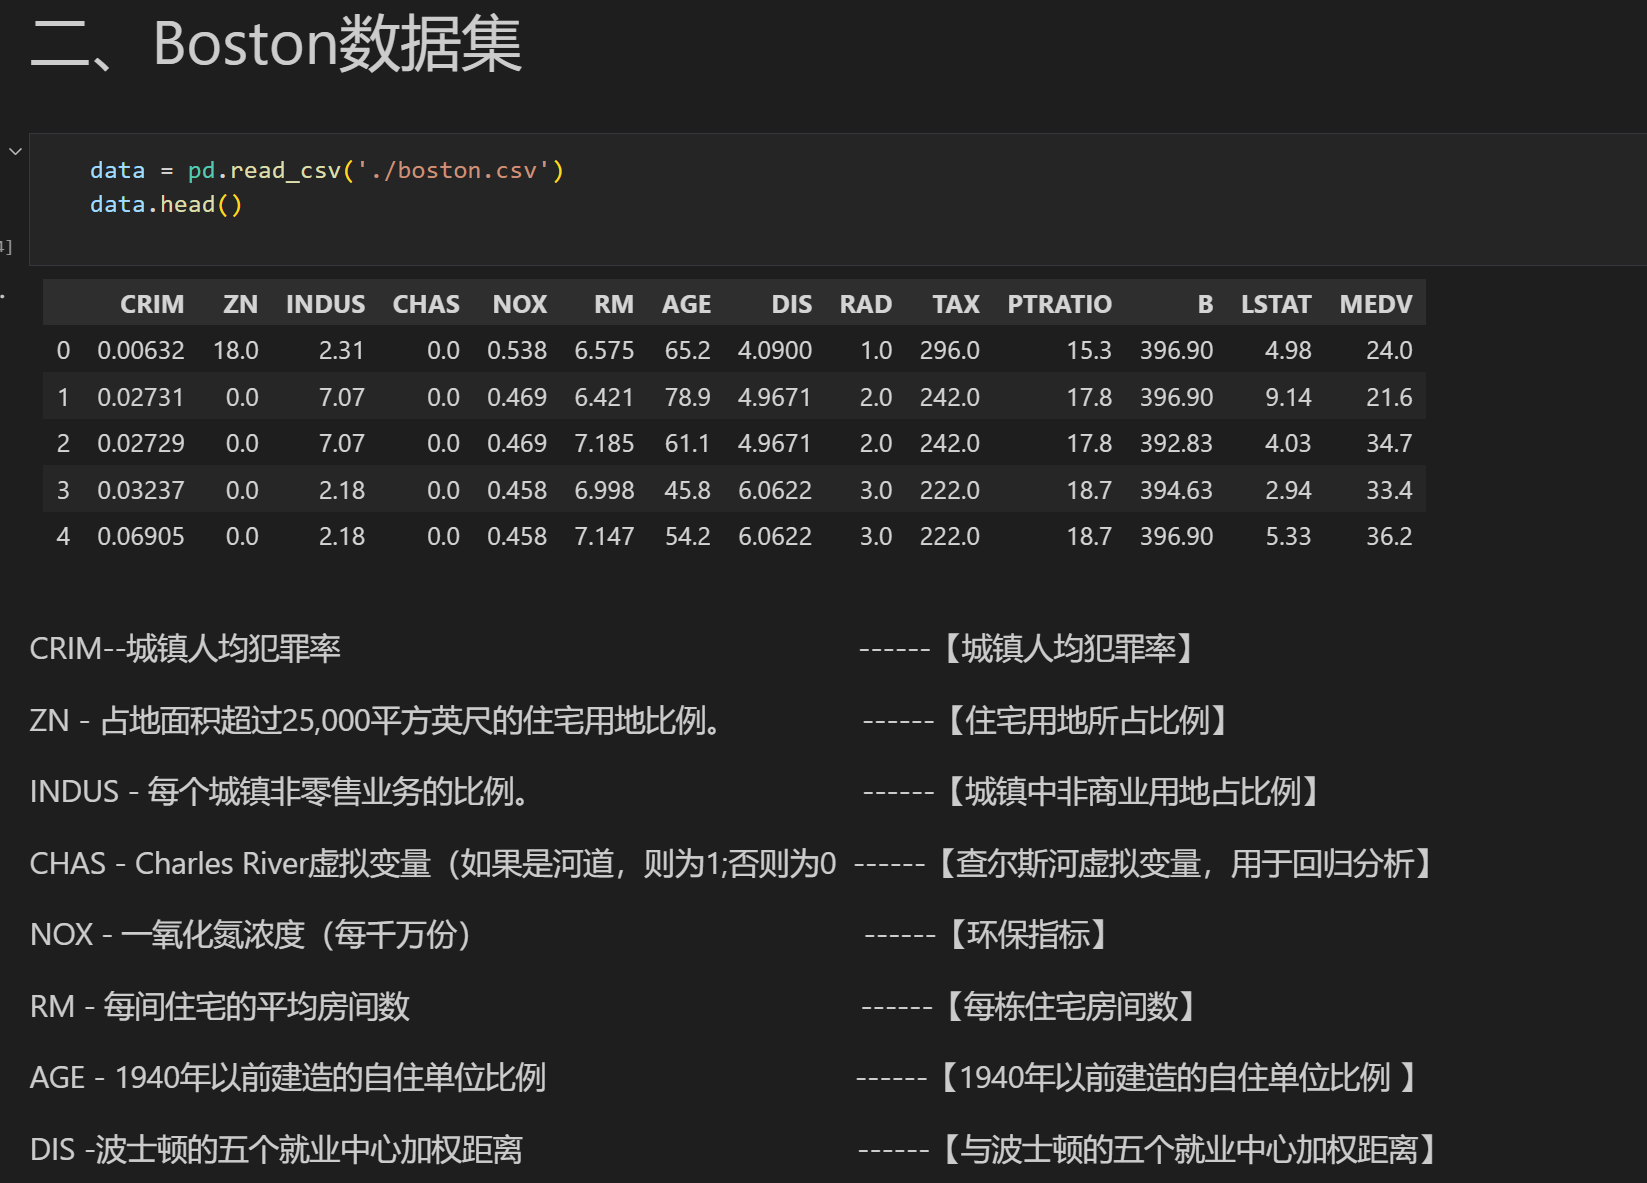Select the B value 392.83
Screen dimensions: 1647x1183
pyautogui.click(x=1176, y=444)
